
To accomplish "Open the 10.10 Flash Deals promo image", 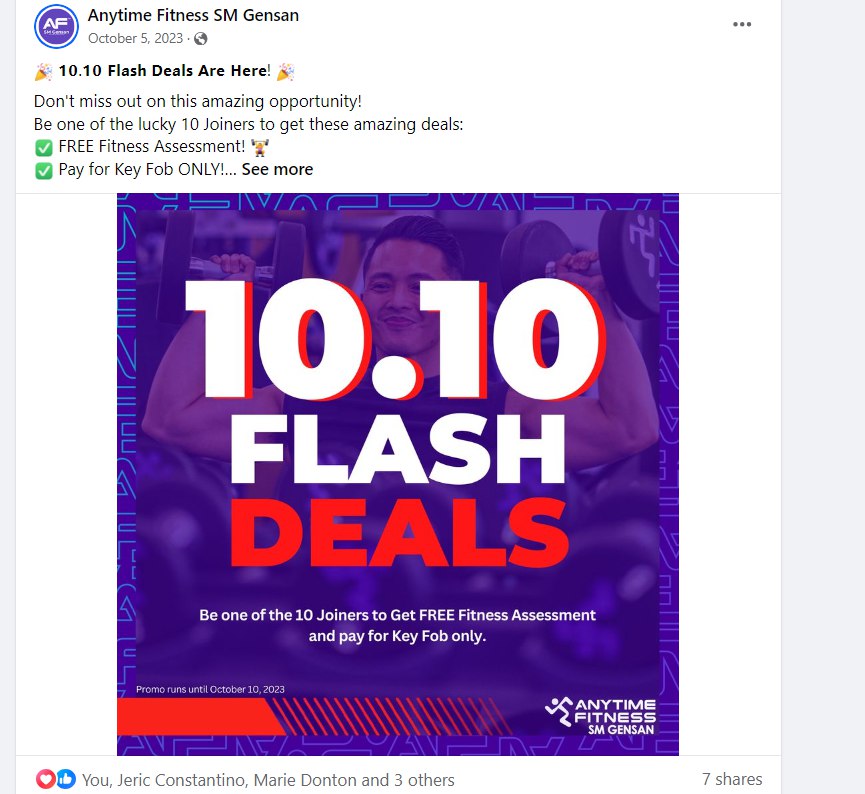I will tap(398, 474).
